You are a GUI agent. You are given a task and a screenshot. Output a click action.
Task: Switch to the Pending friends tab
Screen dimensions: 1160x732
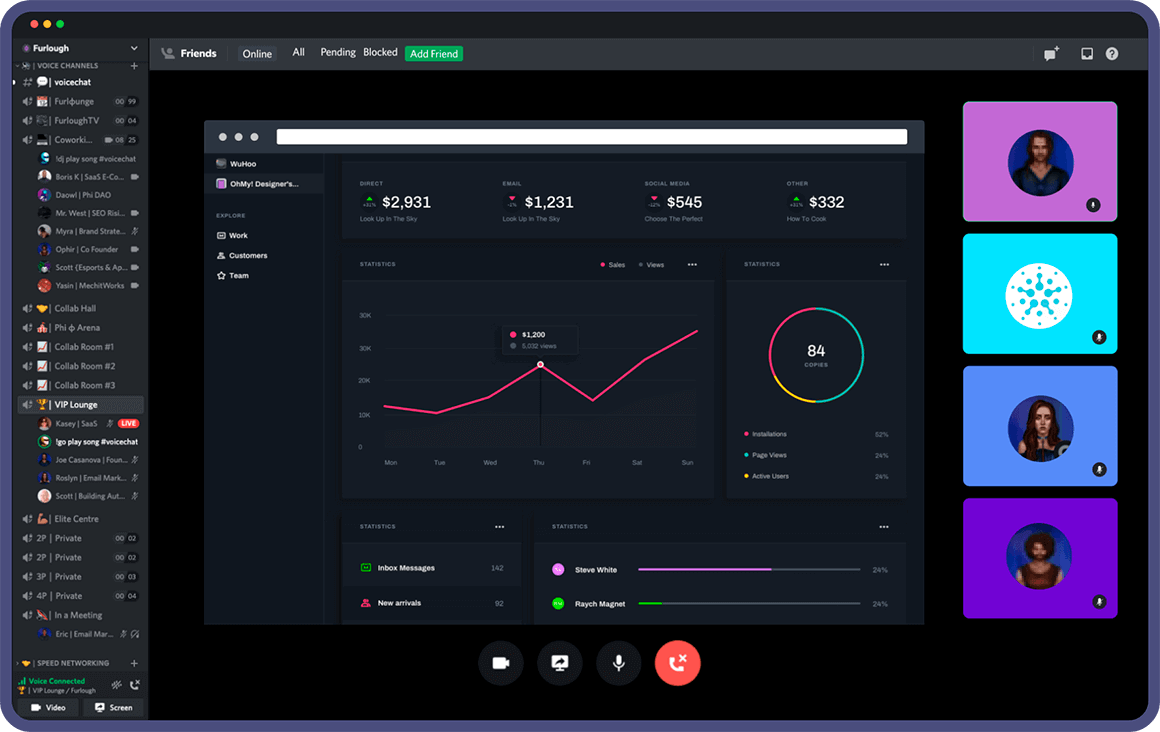pos(337,53)
